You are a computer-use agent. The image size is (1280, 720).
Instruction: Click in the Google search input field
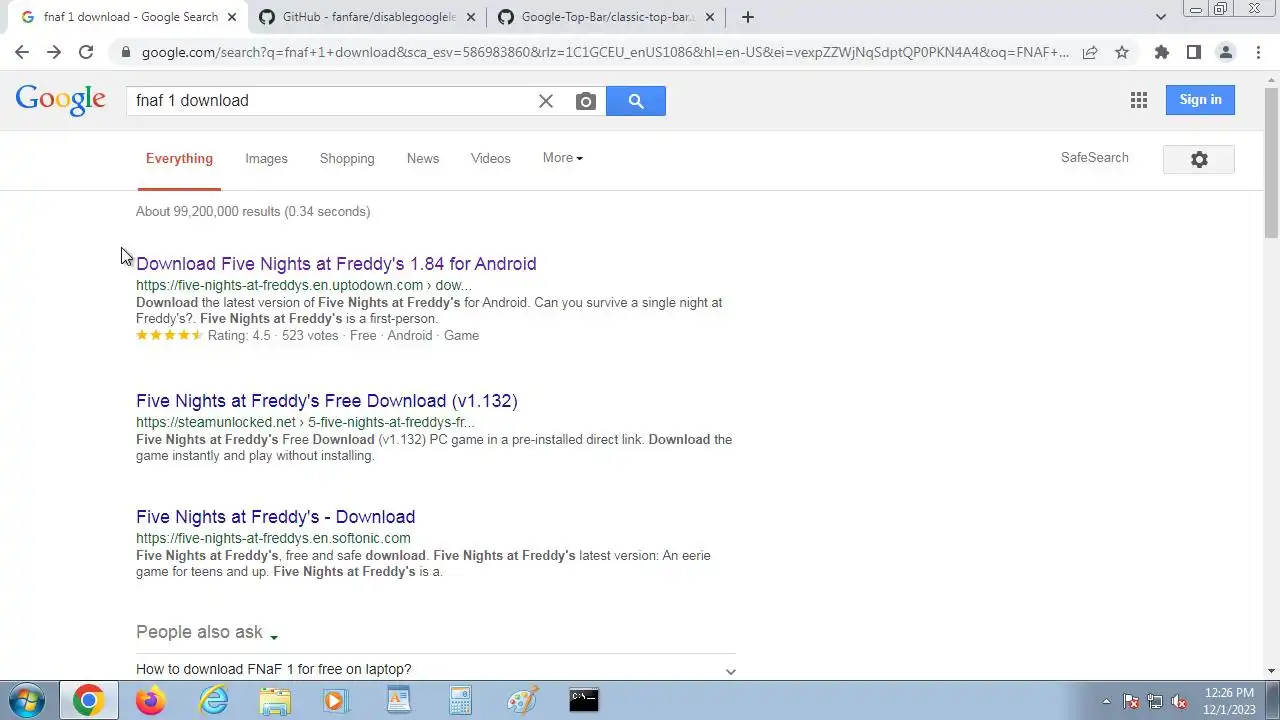click(x=330, y=101)
